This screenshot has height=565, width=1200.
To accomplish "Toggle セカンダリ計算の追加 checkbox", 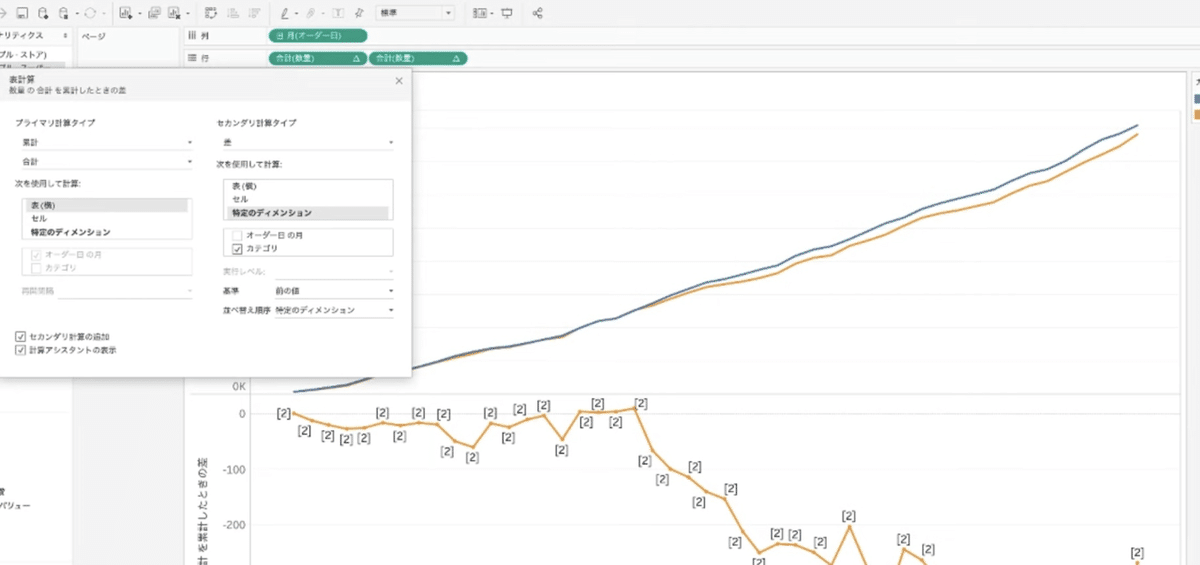I will point(21,336).
